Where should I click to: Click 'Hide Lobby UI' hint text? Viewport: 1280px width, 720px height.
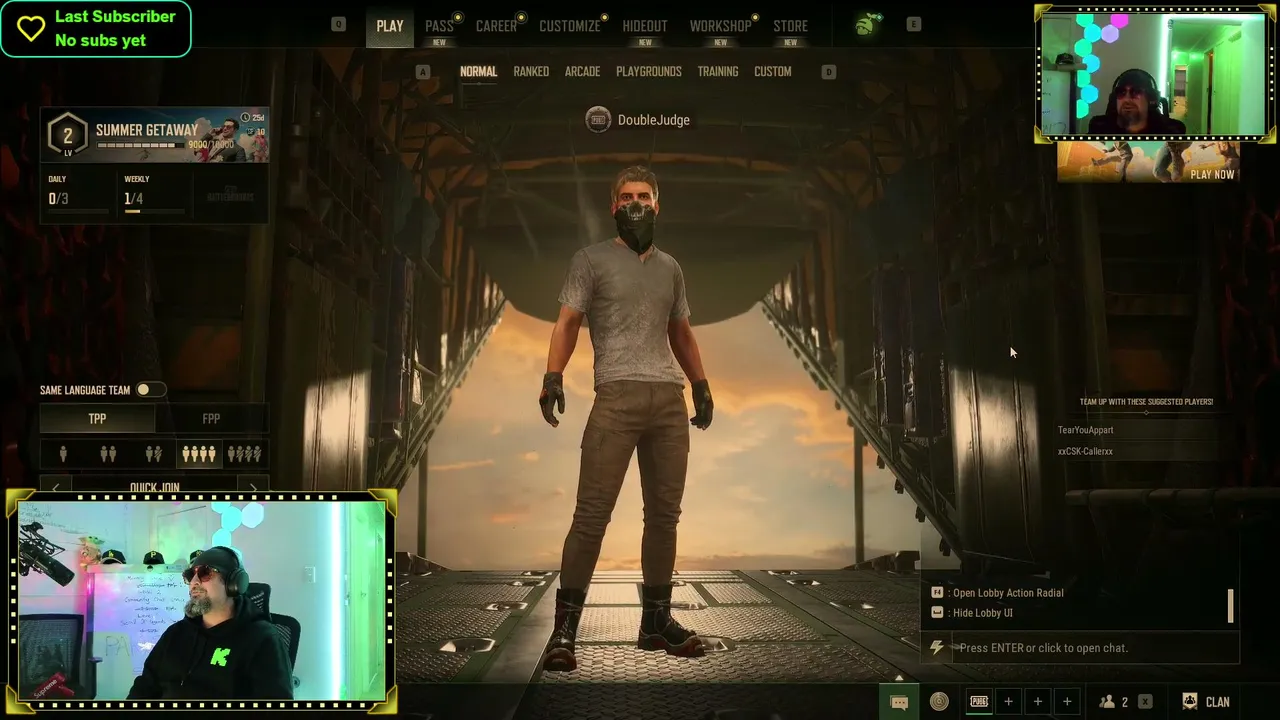click(x=983, y=613)
